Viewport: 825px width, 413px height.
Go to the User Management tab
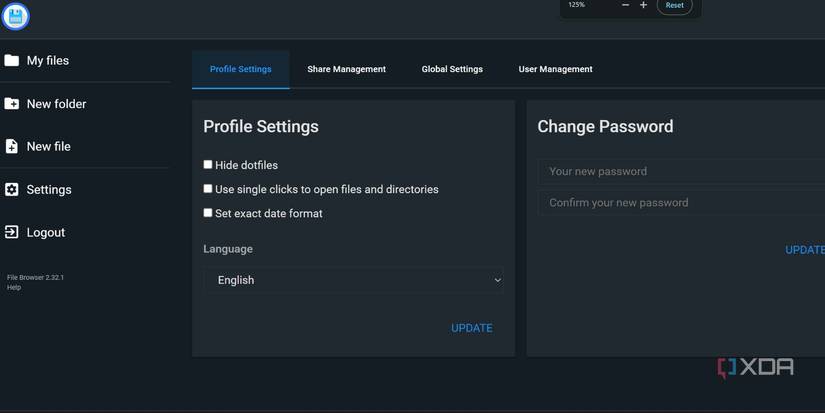[x=555, y=69]
